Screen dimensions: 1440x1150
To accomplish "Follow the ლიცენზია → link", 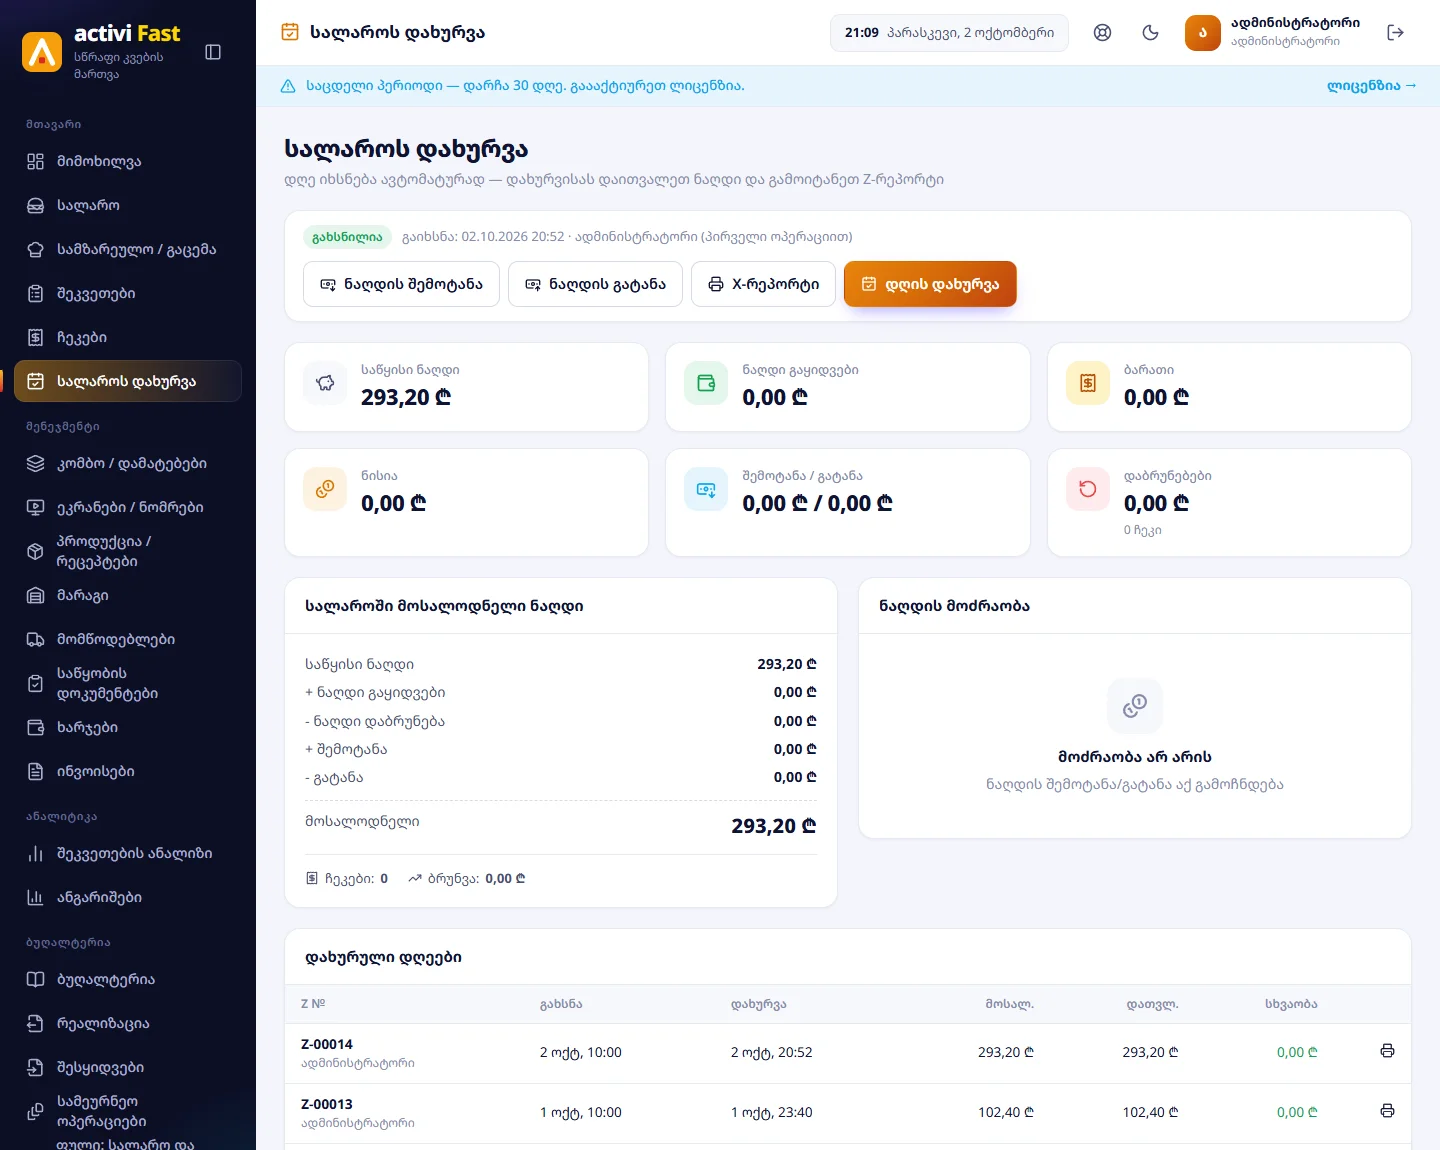I will pos(1372,86).
